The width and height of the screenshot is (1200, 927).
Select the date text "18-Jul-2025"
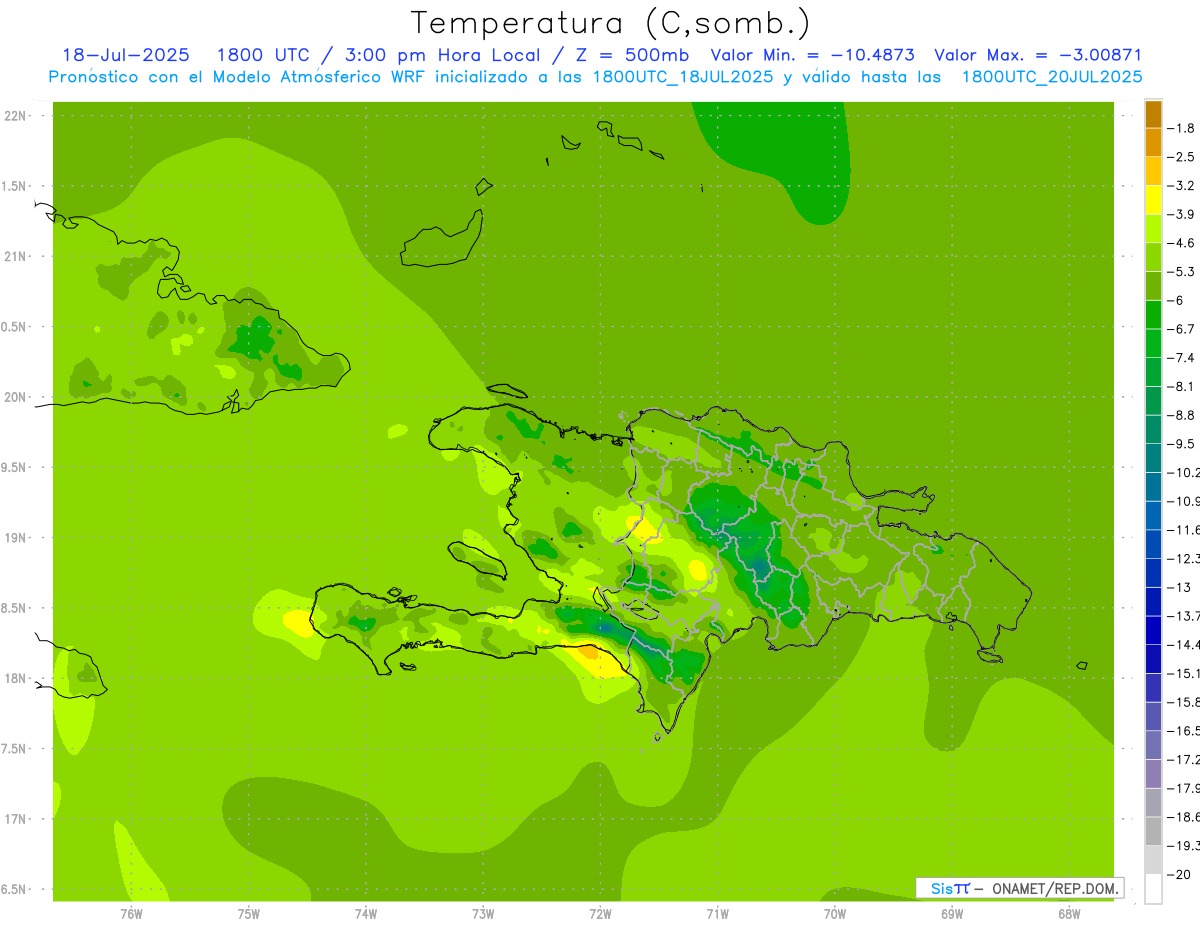tap(125, 55)
